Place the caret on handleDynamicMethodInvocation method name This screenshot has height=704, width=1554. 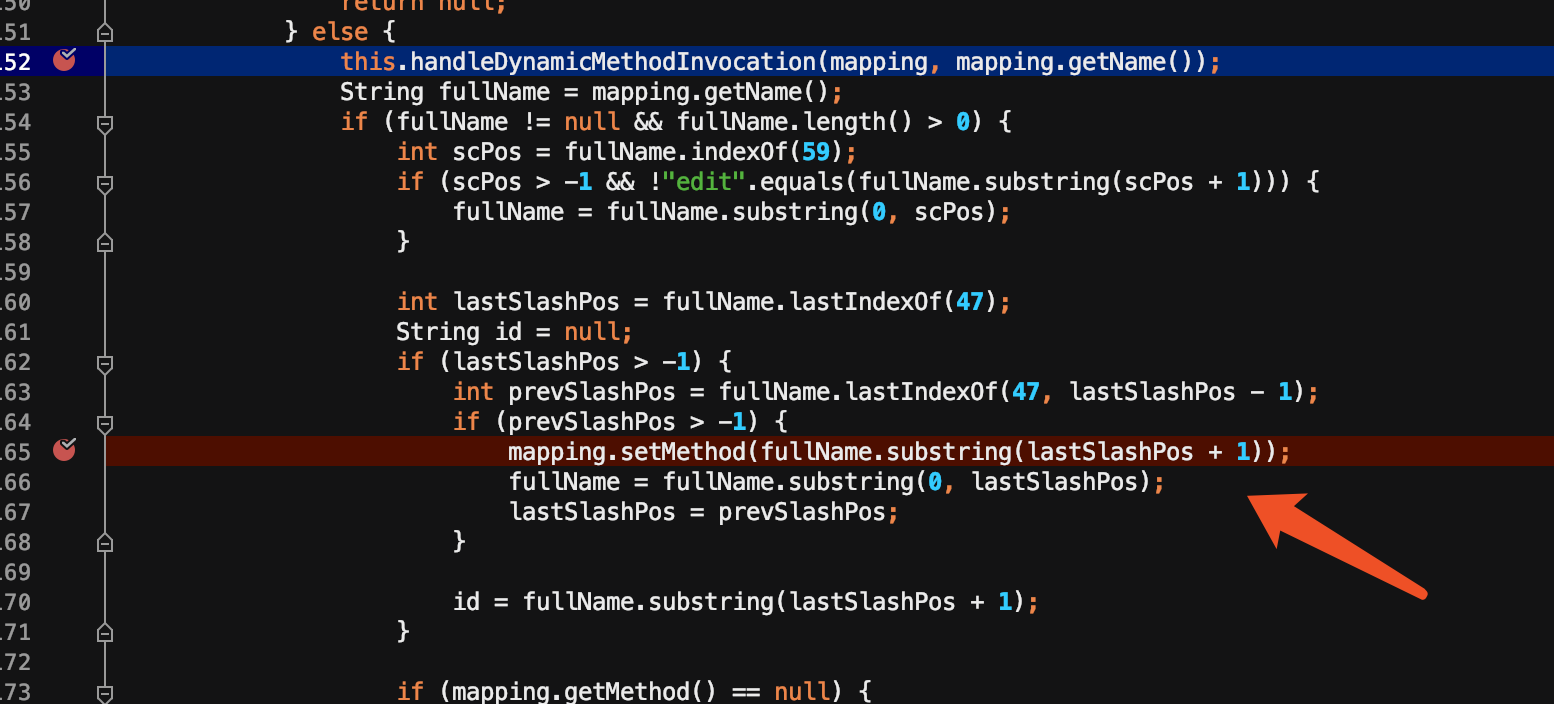(614, 62)
